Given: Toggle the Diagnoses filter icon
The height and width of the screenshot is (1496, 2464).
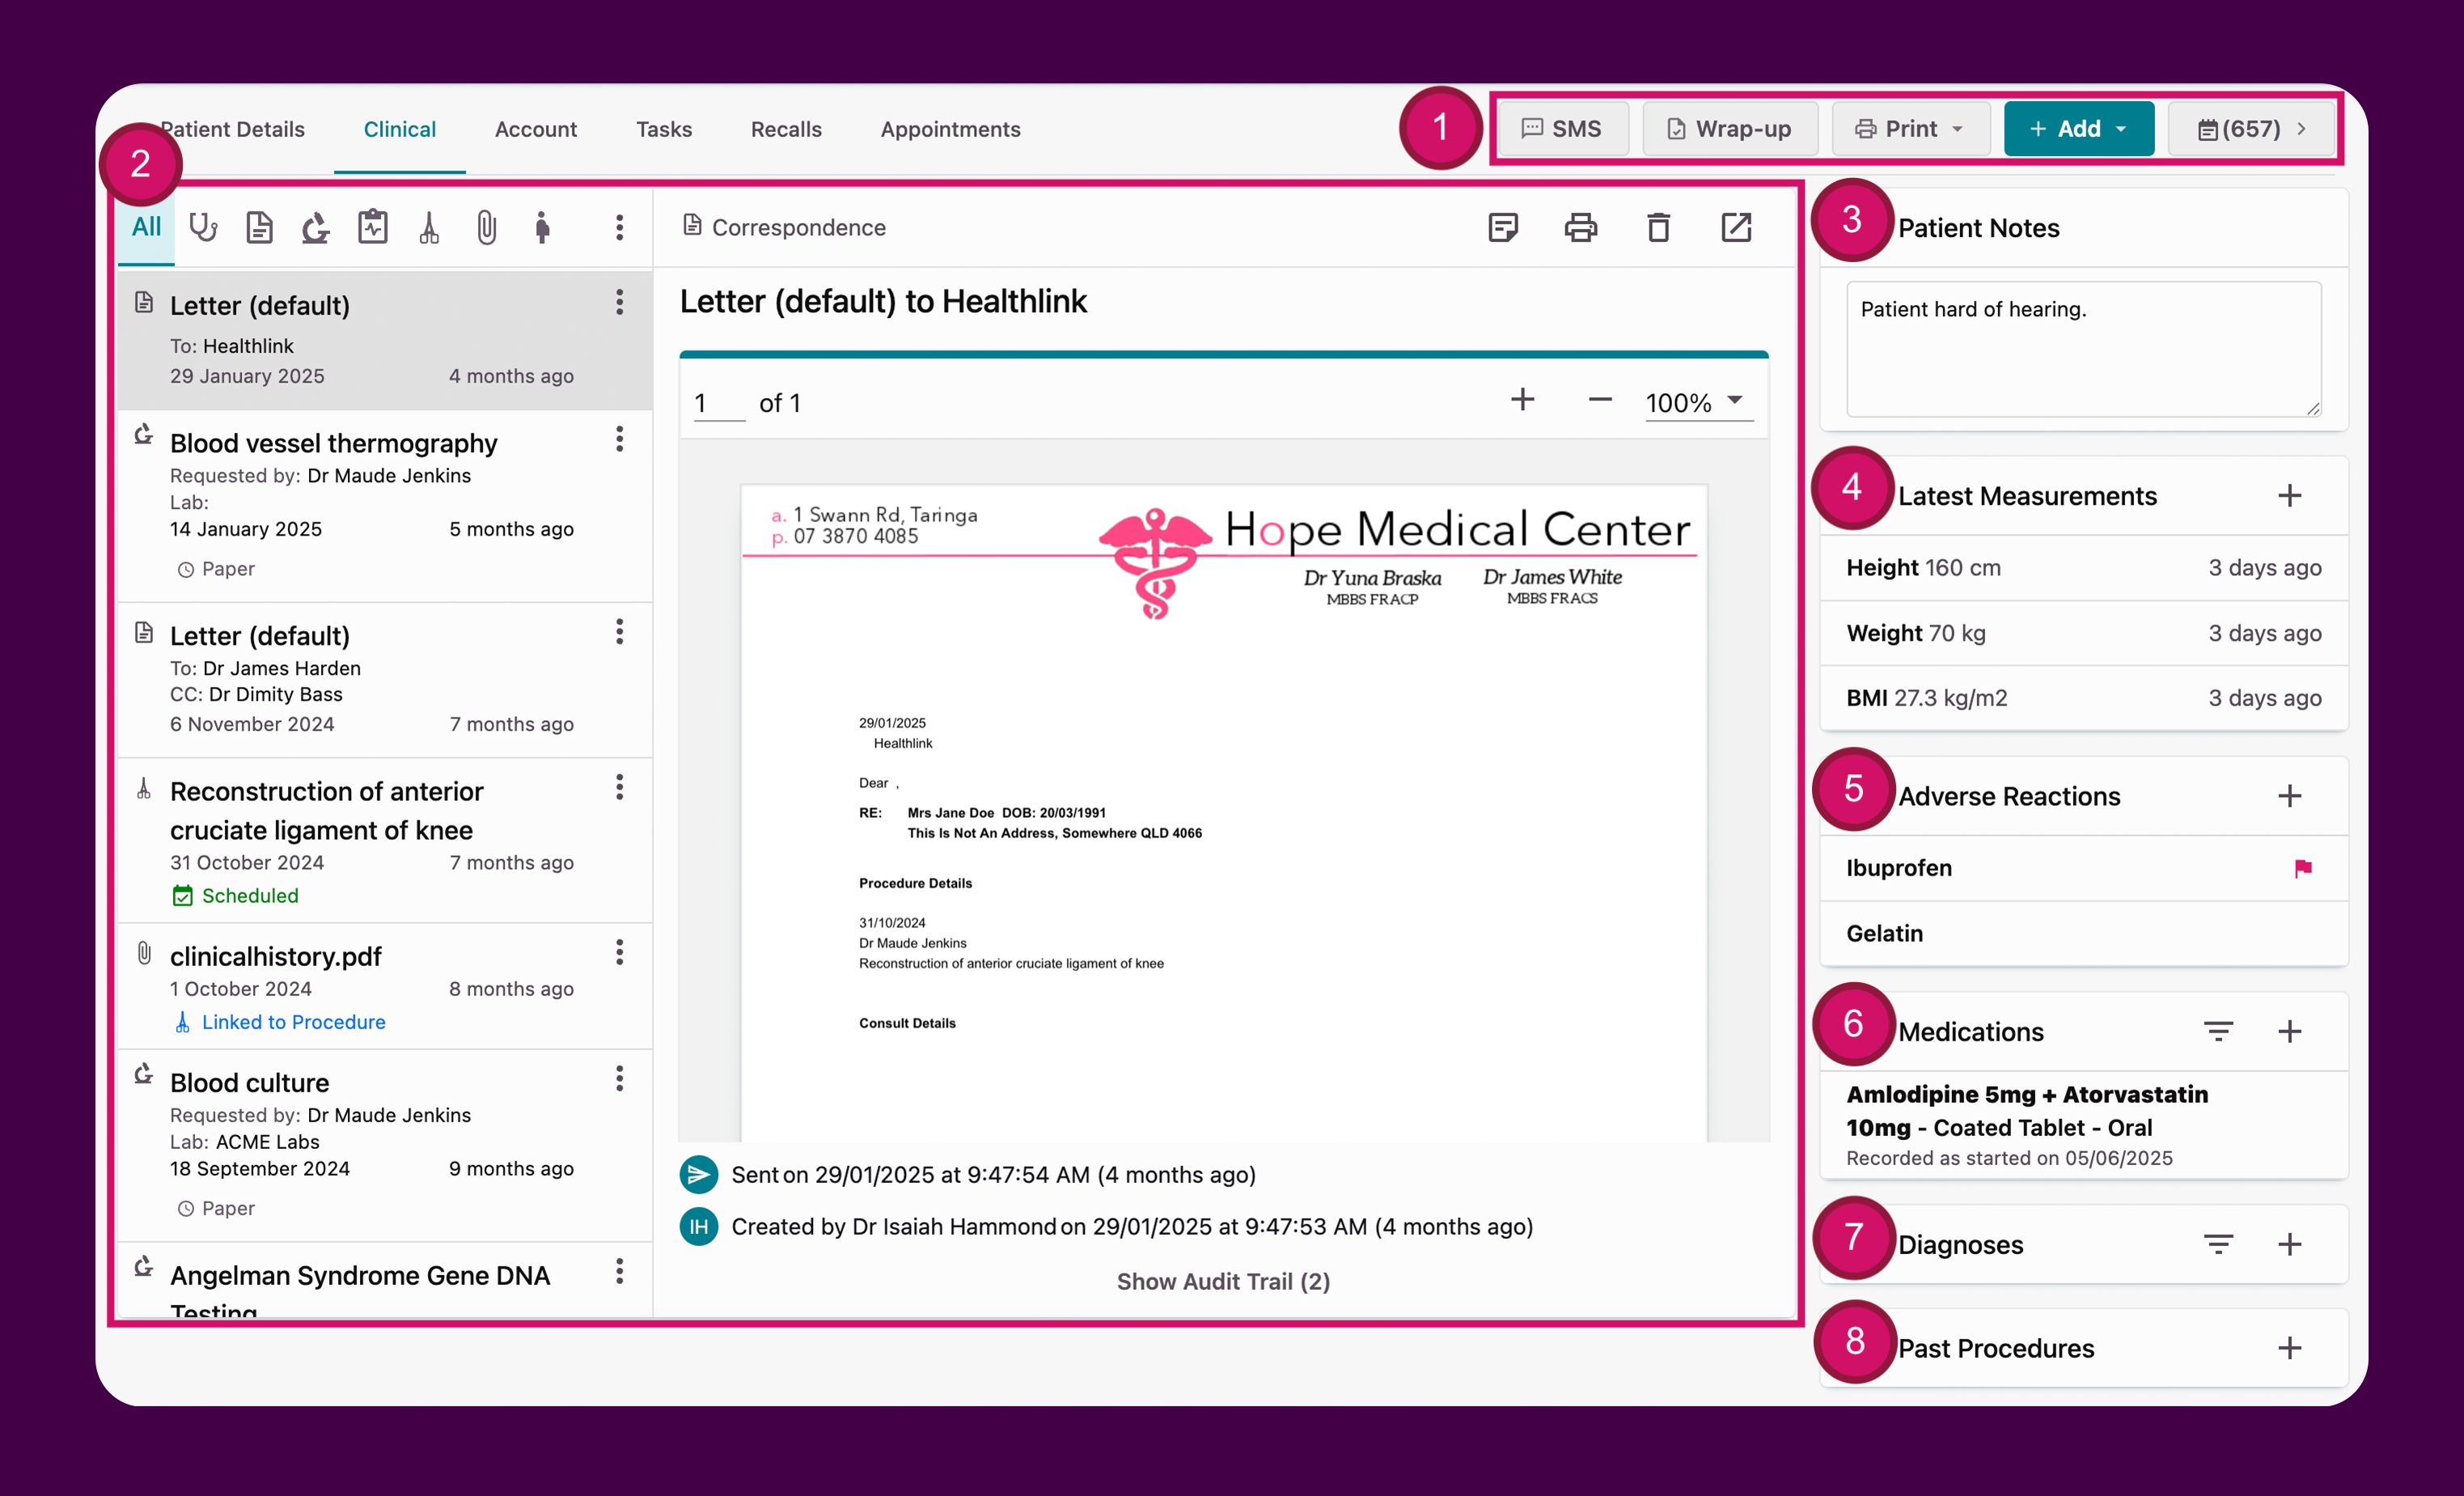Looking at the screenshot, I should (2219, 1244).
